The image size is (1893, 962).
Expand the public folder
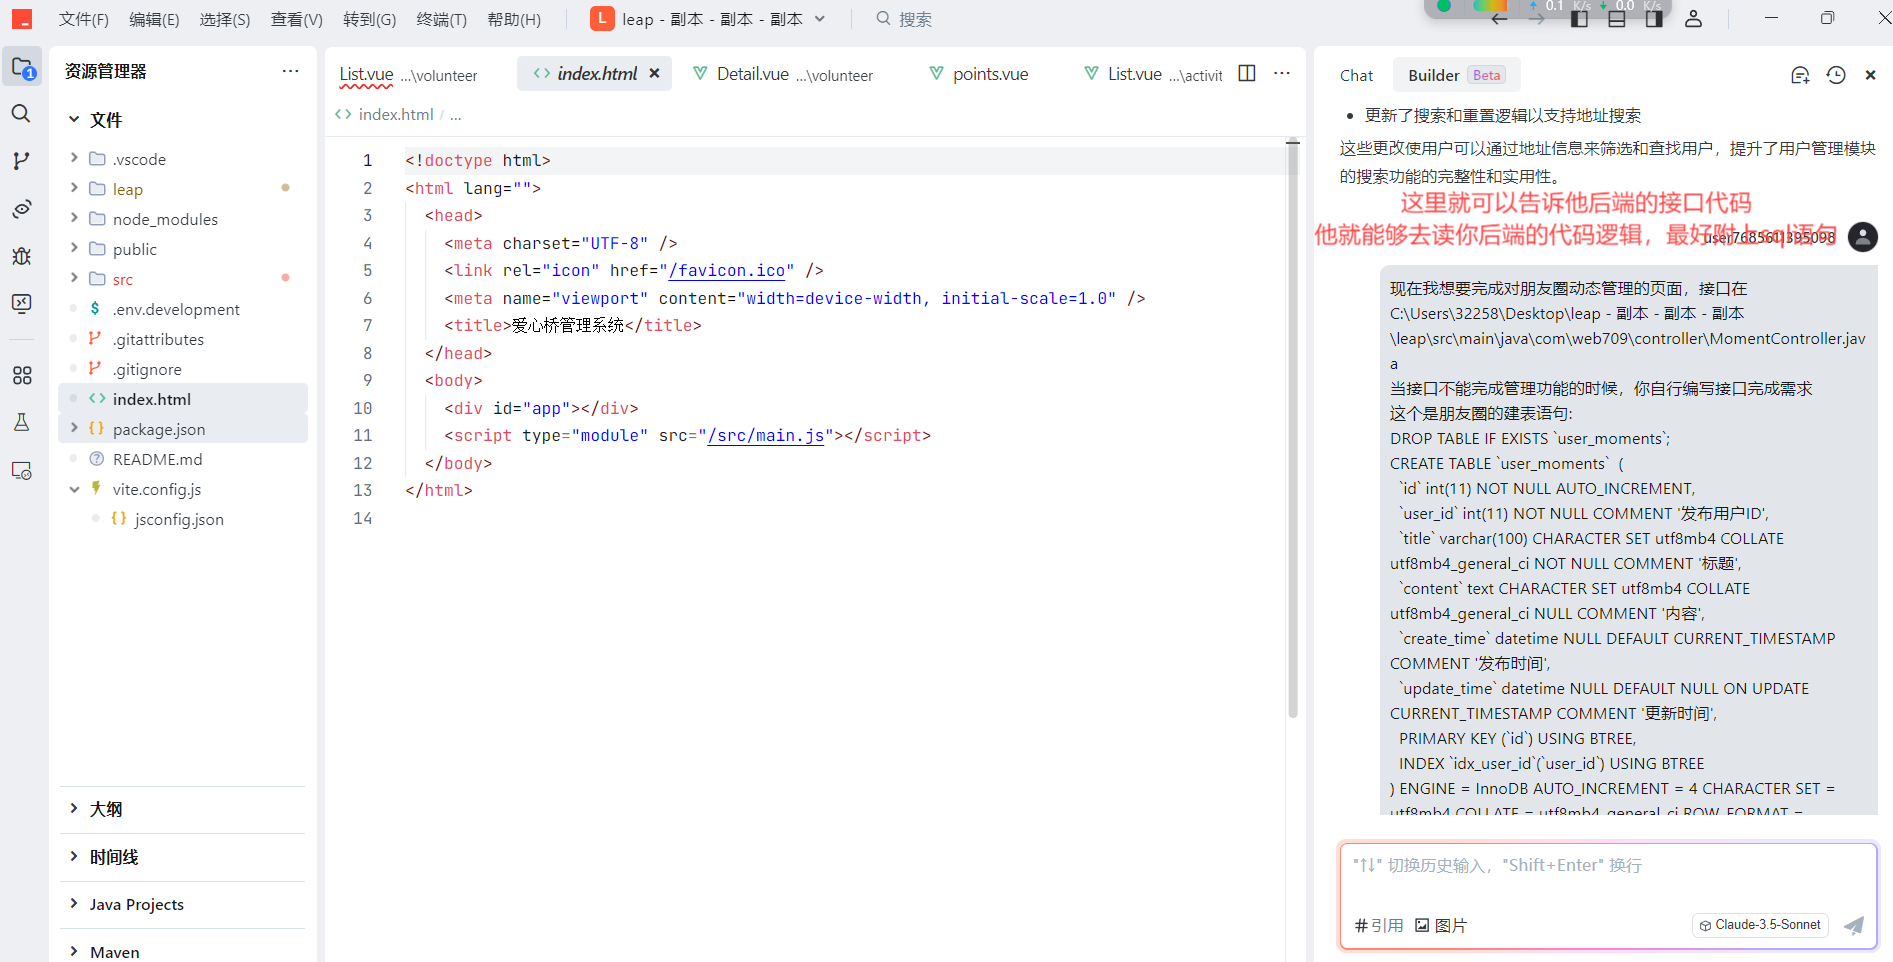pos(74,248)
